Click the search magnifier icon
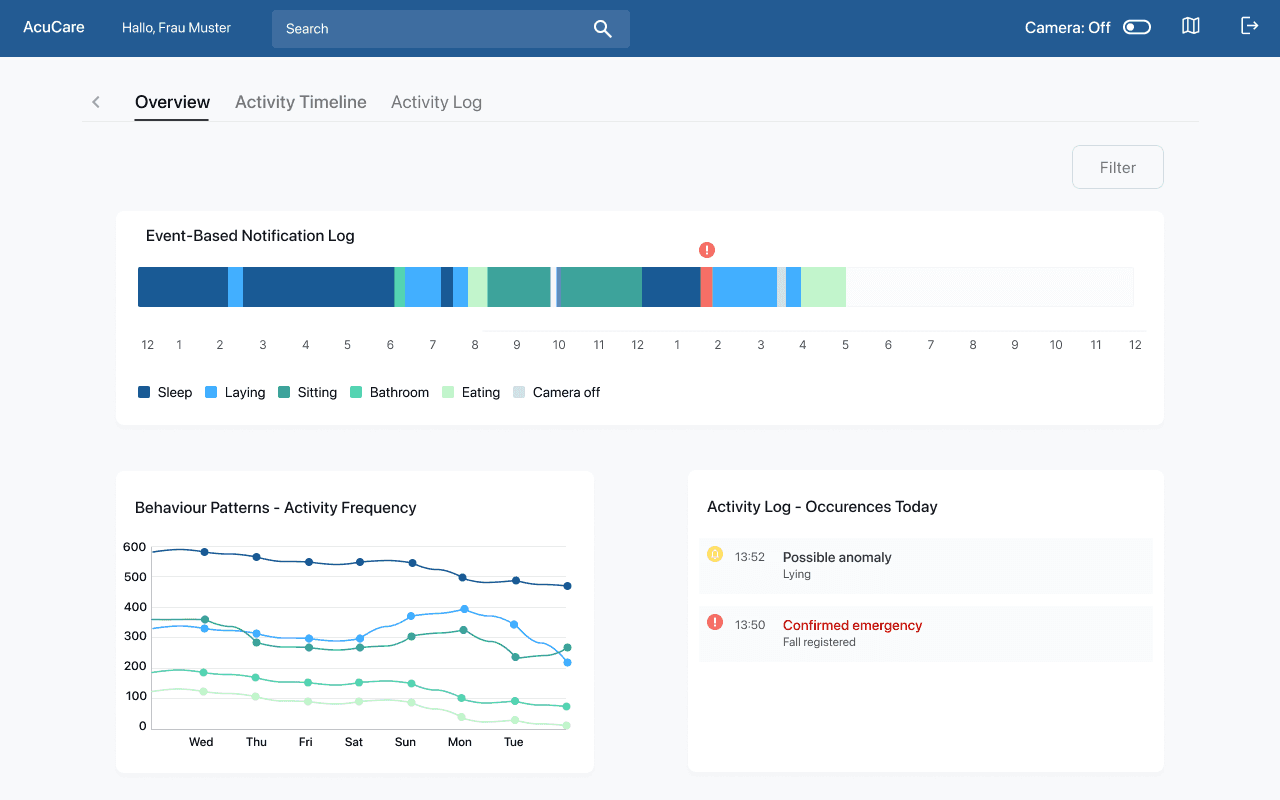Viewport: 1280px width, 800px height. click(x=602, y=29)
